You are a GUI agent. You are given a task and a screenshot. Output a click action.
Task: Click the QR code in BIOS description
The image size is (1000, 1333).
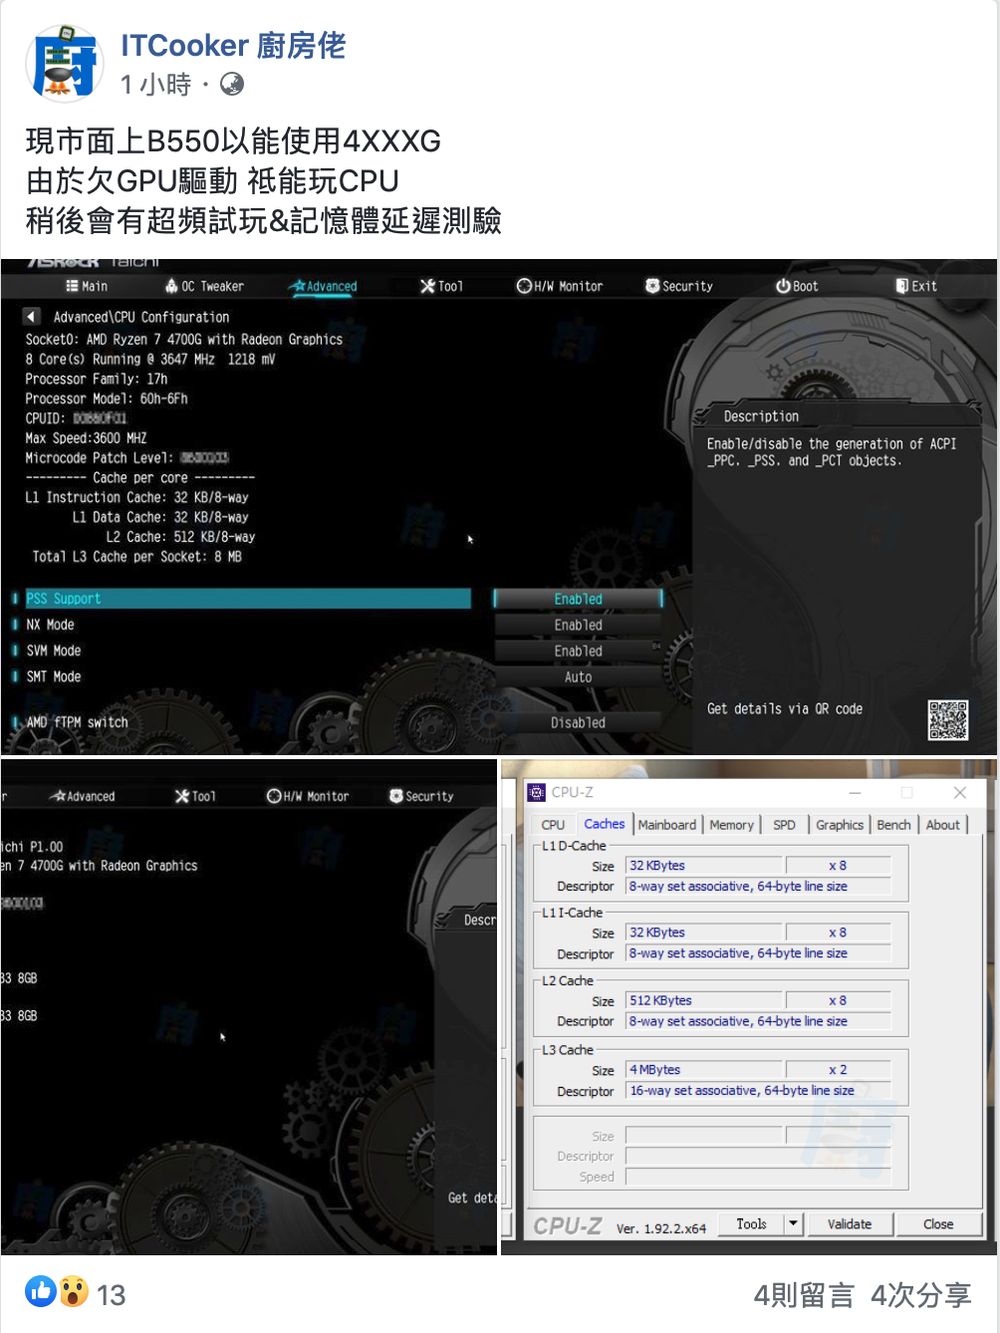pos(947,720)
